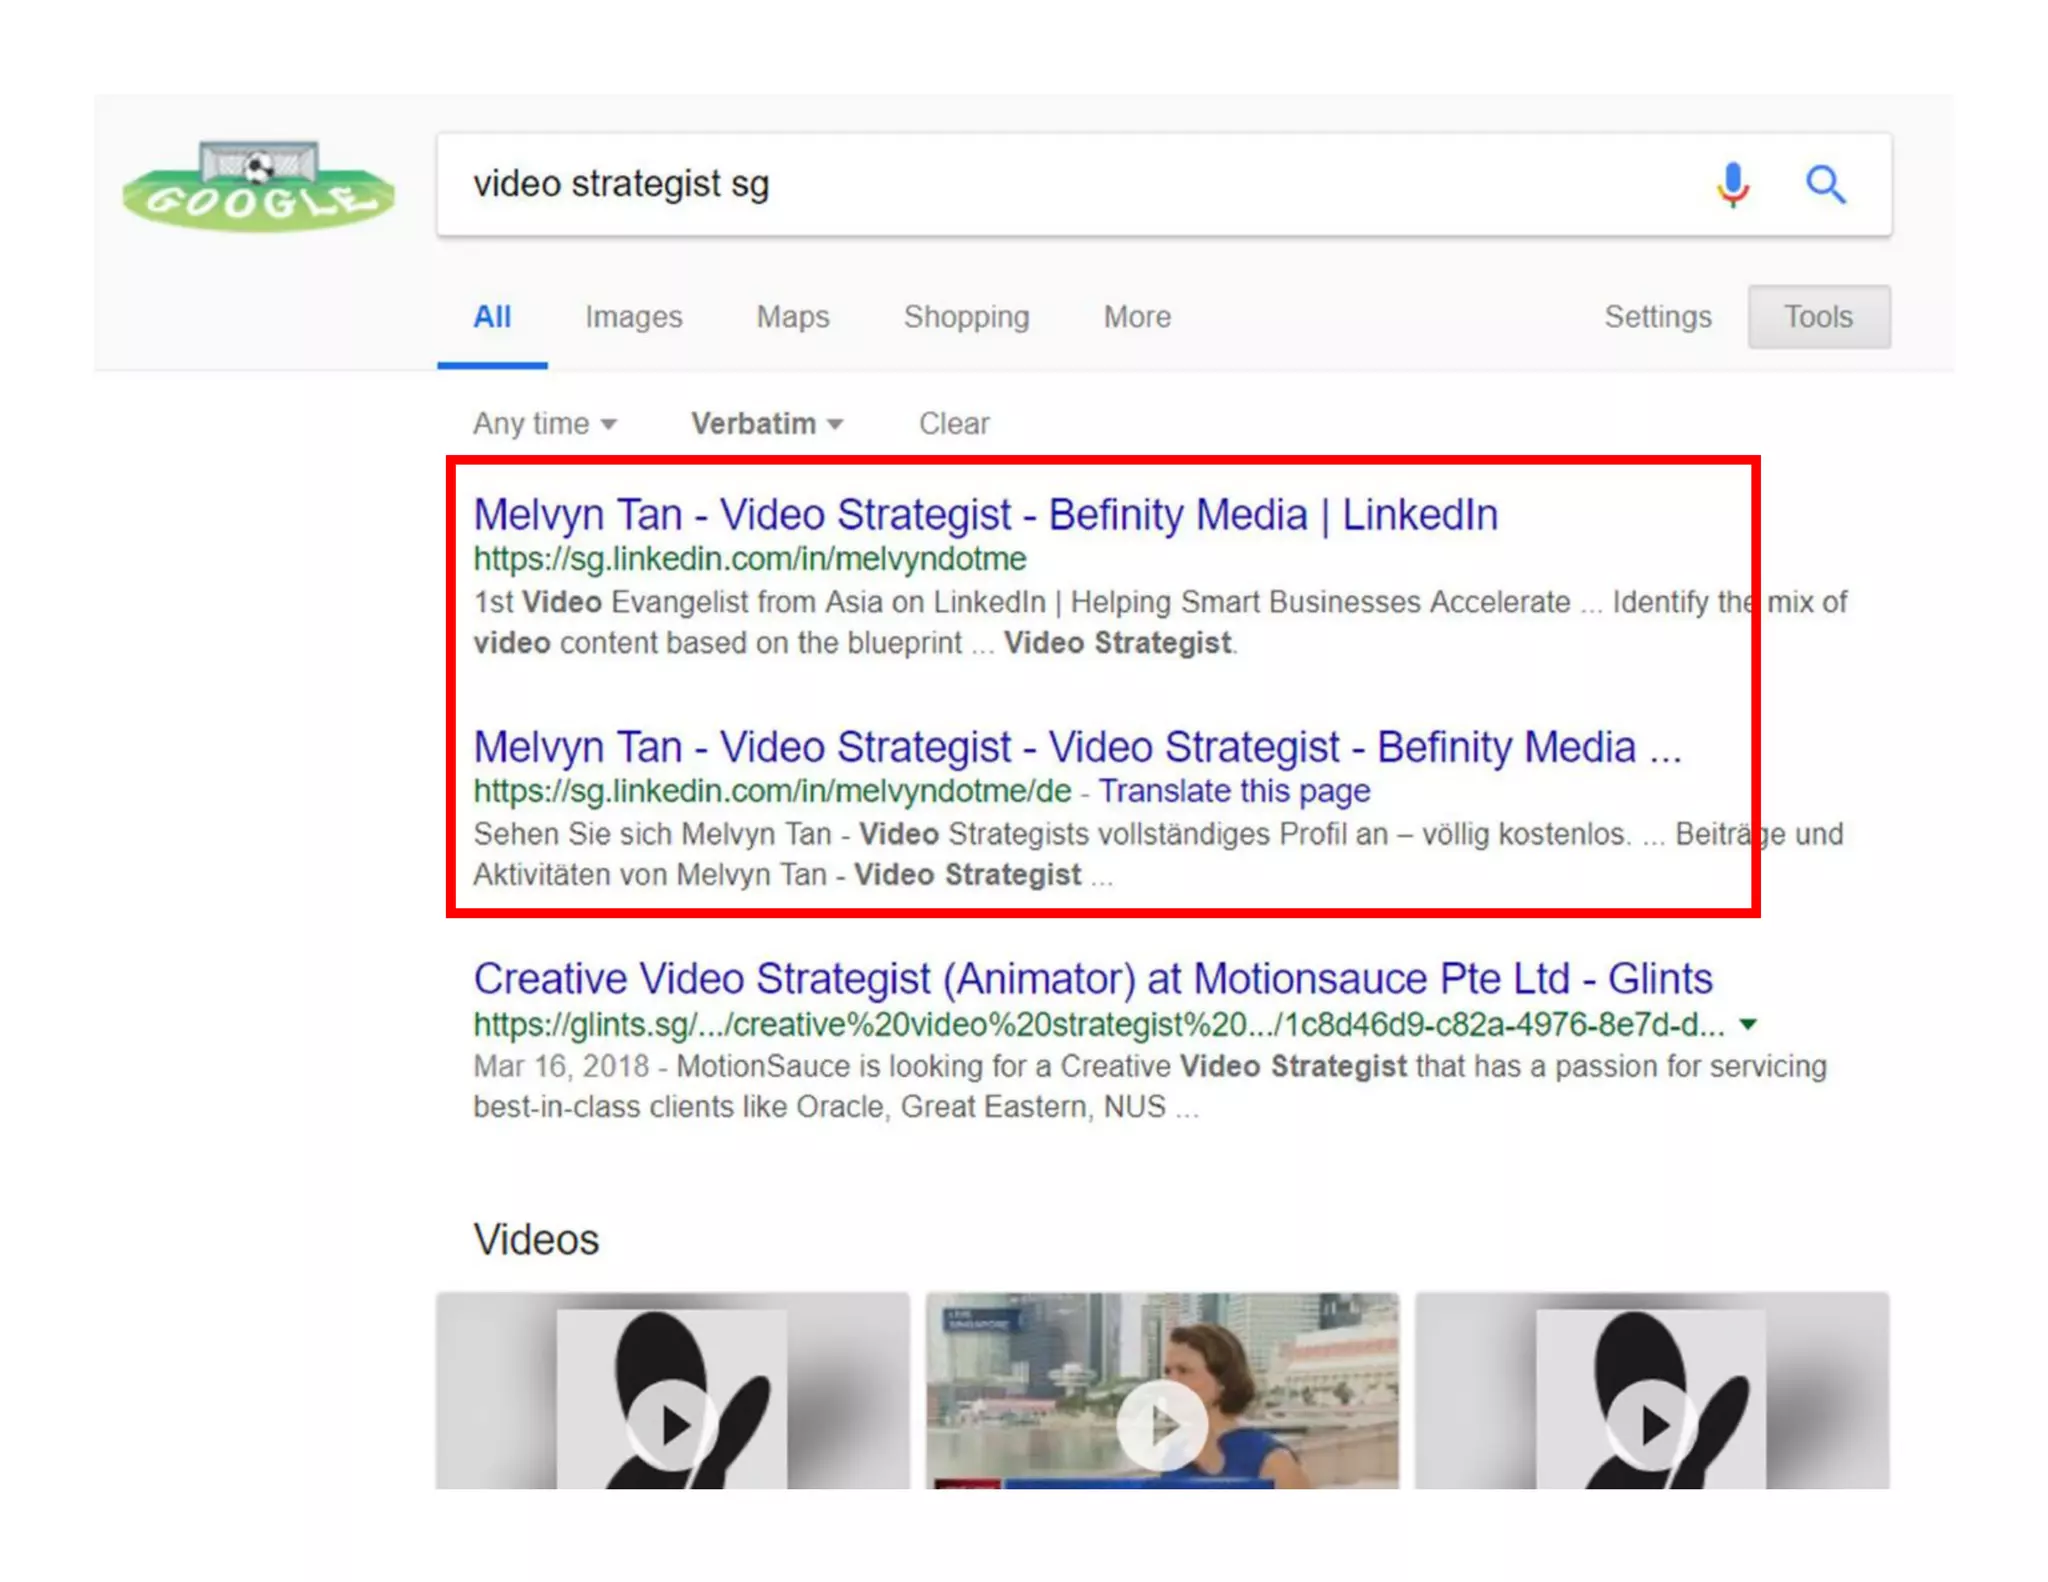Open the Verbatim filter dropdown
2048x1582 pixels.
(x=766, y=424)
